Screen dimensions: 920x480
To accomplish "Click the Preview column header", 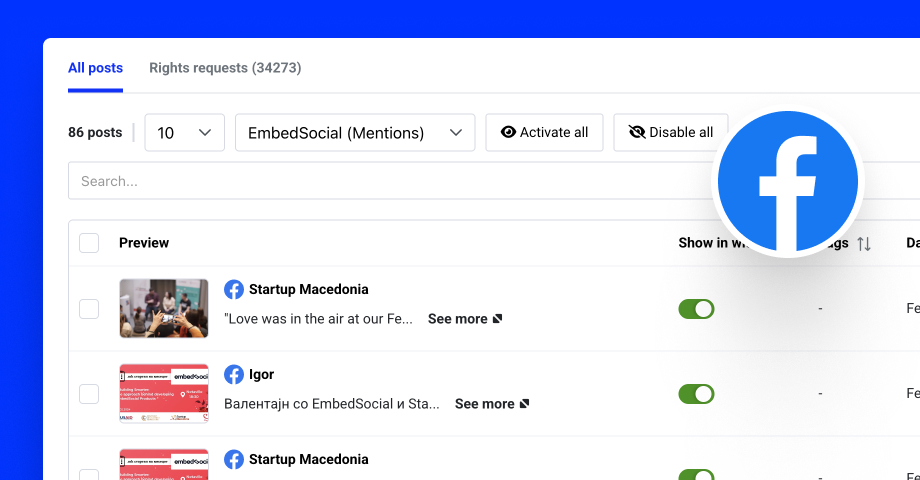I will click(x=144, y=243).
